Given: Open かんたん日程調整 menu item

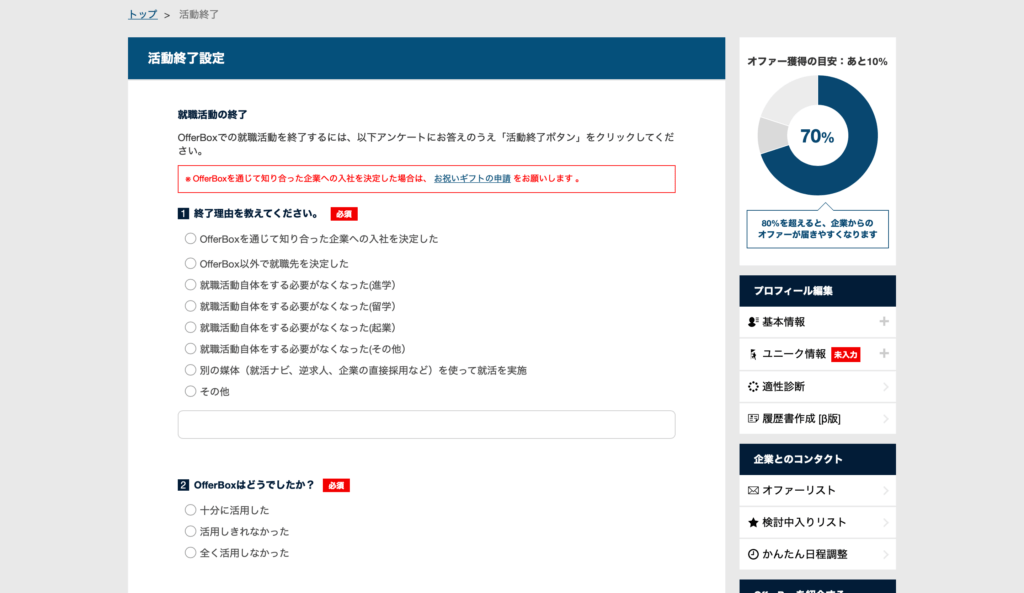Looking at the screenshot, I should coord(818,554).
